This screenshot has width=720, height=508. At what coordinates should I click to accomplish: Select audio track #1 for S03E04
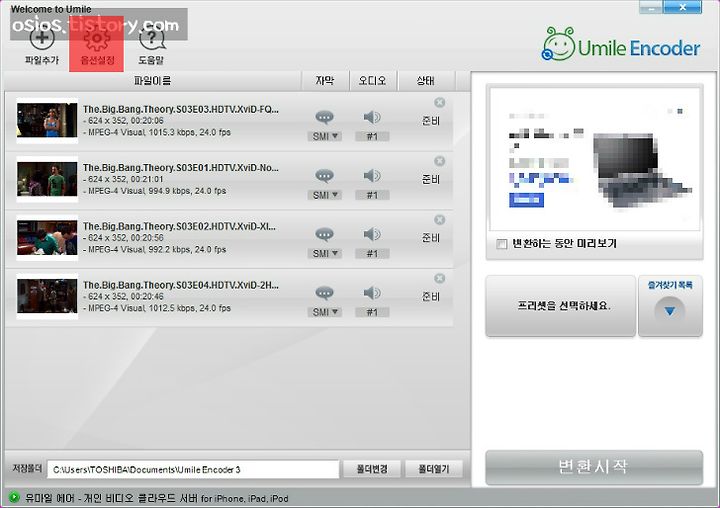point(372,312)
